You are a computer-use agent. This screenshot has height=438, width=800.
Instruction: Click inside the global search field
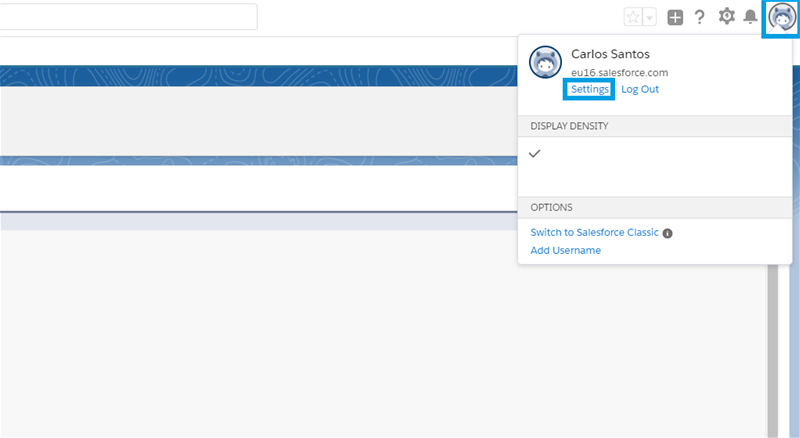coord(128,17)
